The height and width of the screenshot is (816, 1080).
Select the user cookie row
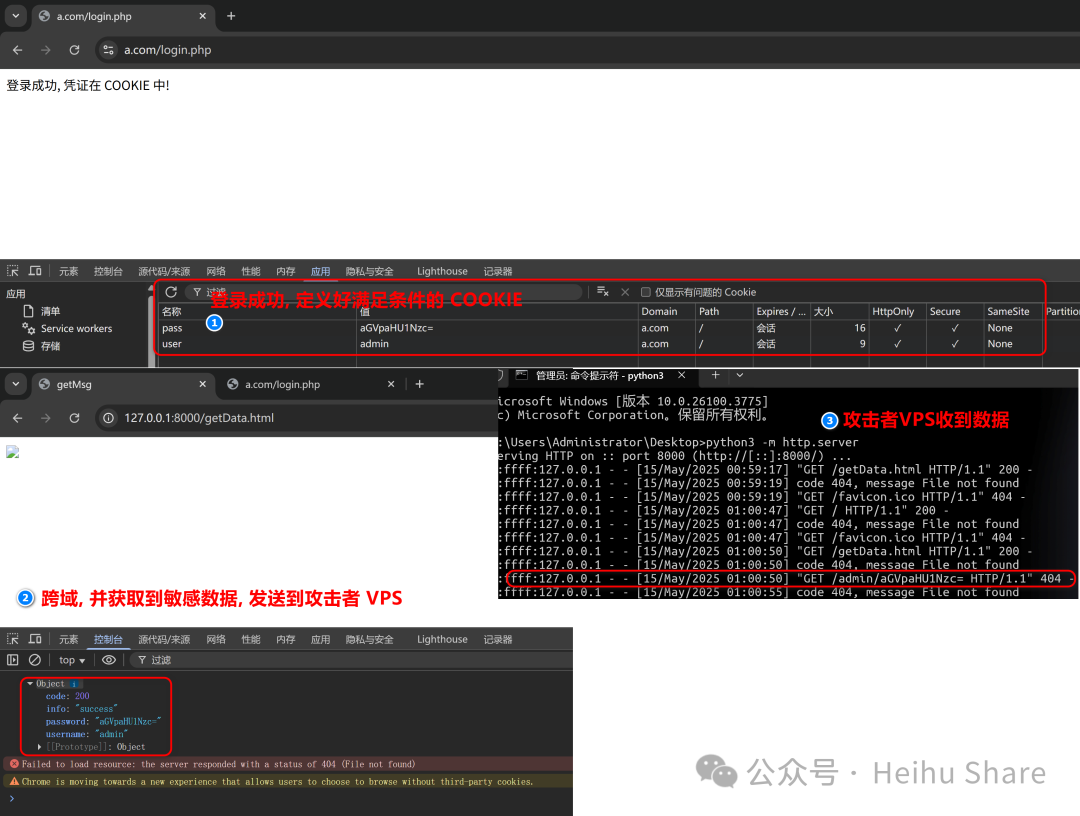coord(599,344)
